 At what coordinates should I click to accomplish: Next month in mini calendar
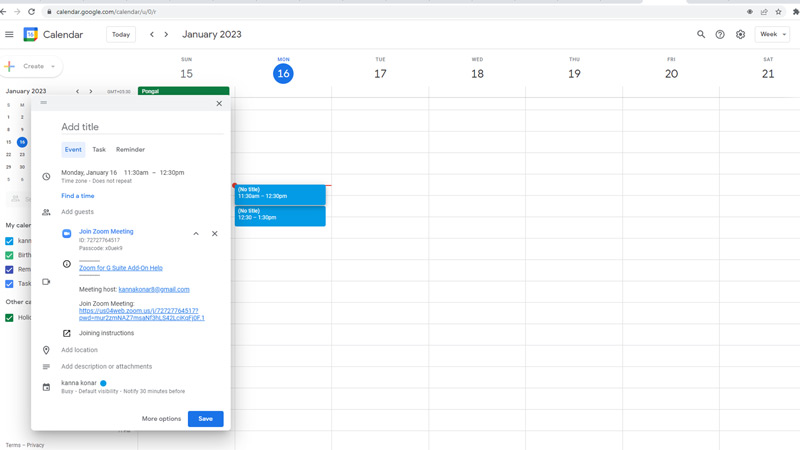(91, 91)
